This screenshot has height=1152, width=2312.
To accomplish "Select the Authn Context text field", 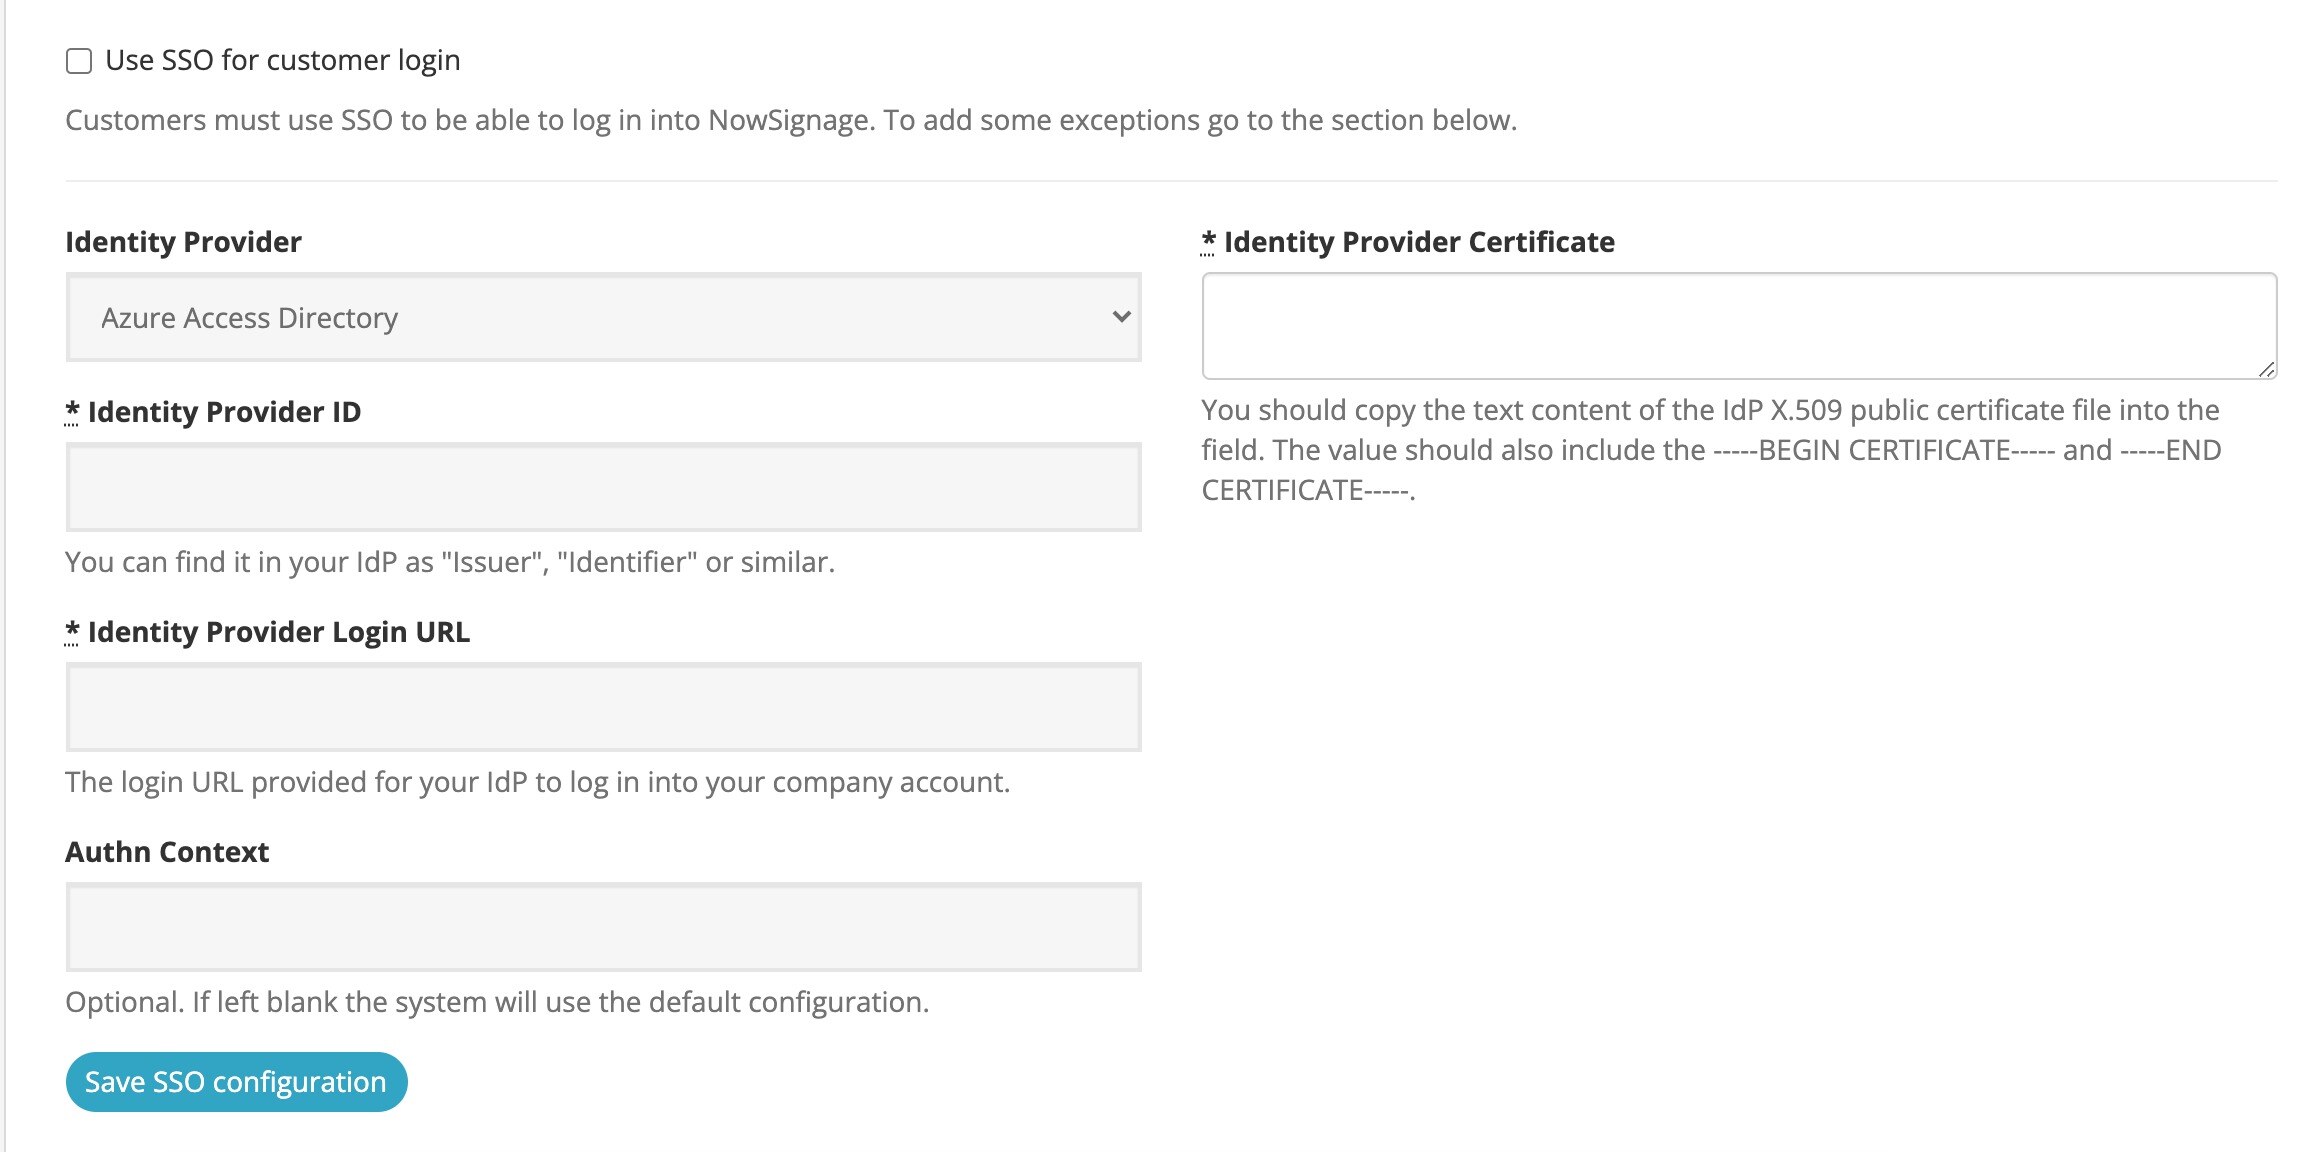I will 602,927.
